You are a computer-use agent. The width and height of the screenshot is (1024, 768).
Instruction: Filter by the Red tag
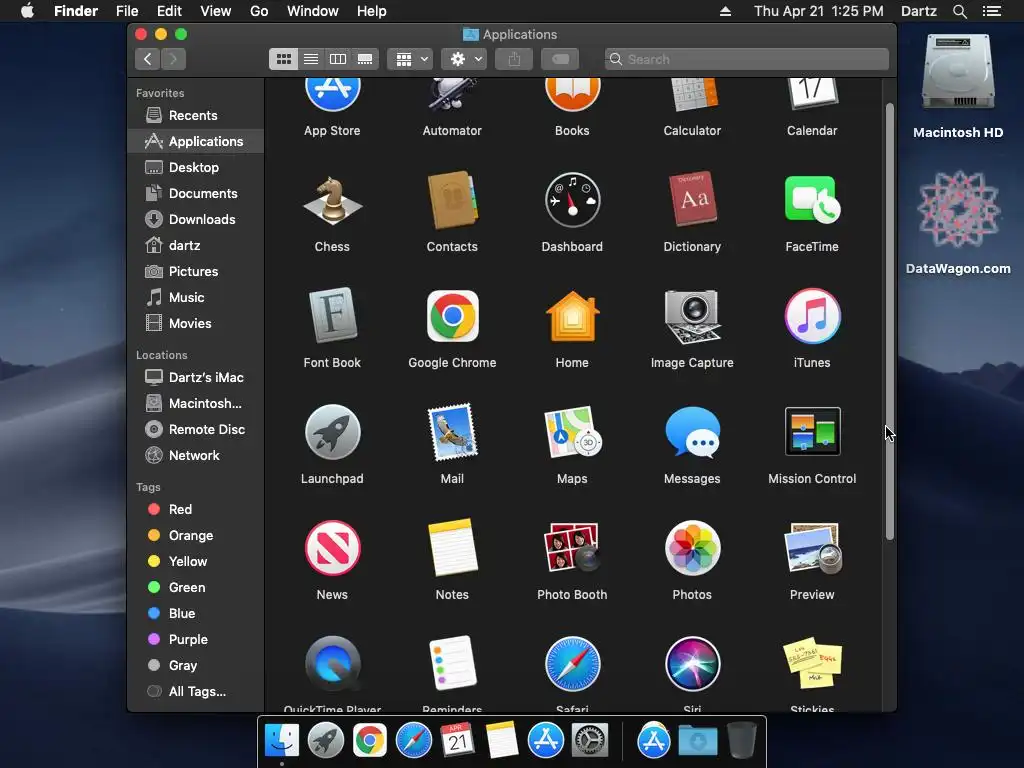point(195,509)
